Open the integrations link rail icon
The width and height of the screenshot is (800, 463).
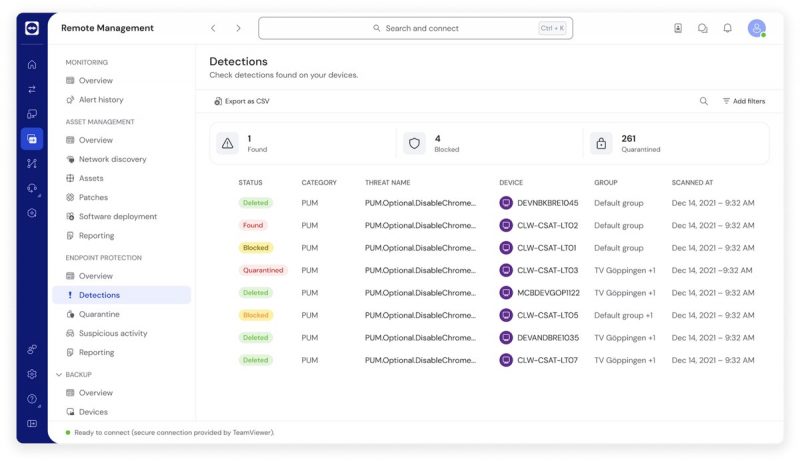pyautogui.click(x=32, y=349)
